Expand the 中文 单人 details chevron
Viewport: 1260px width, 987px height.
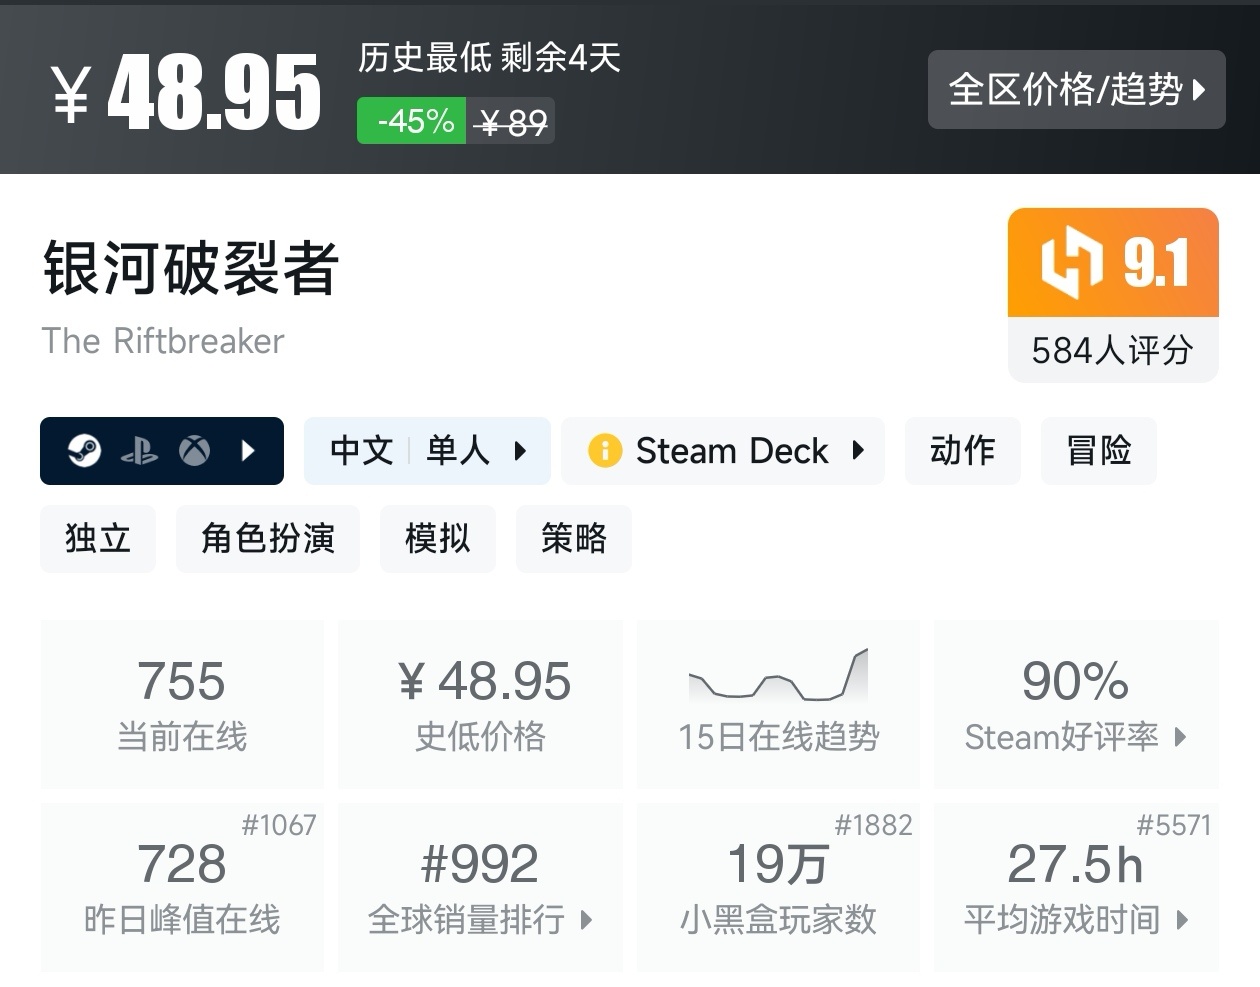point(521,451)
